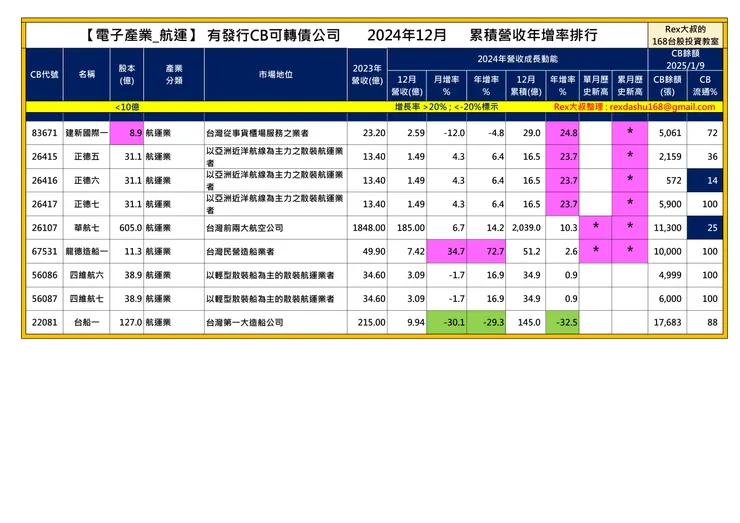Click CB code 67531 cell
Viewport: 740px width, 523px height.
(x=44, y=251)
